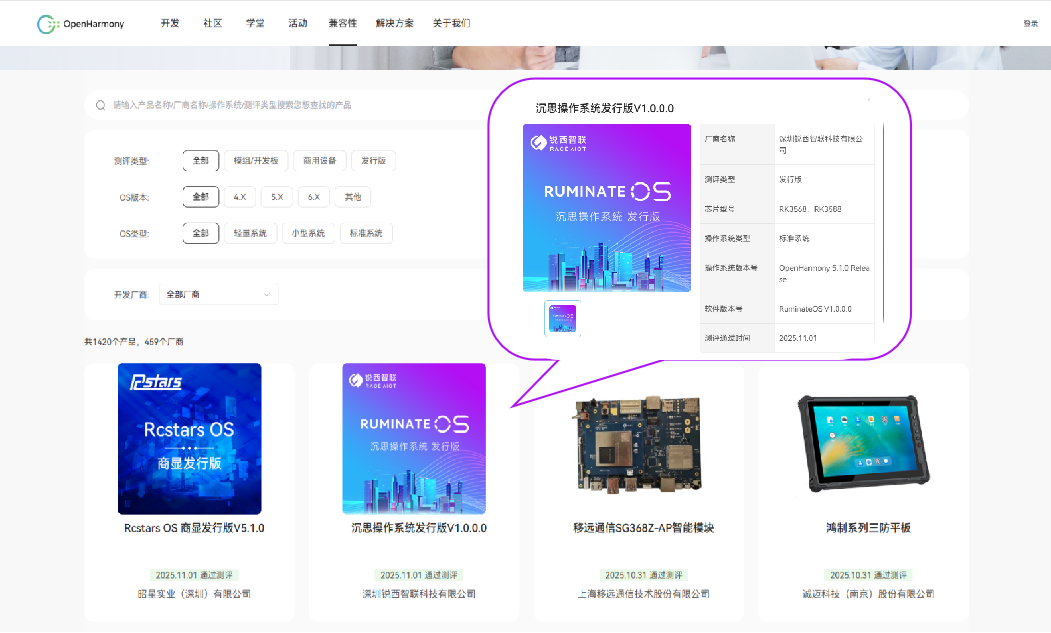Open the 移远通信 SG368Z-AP module board image

tap(639, 439)
